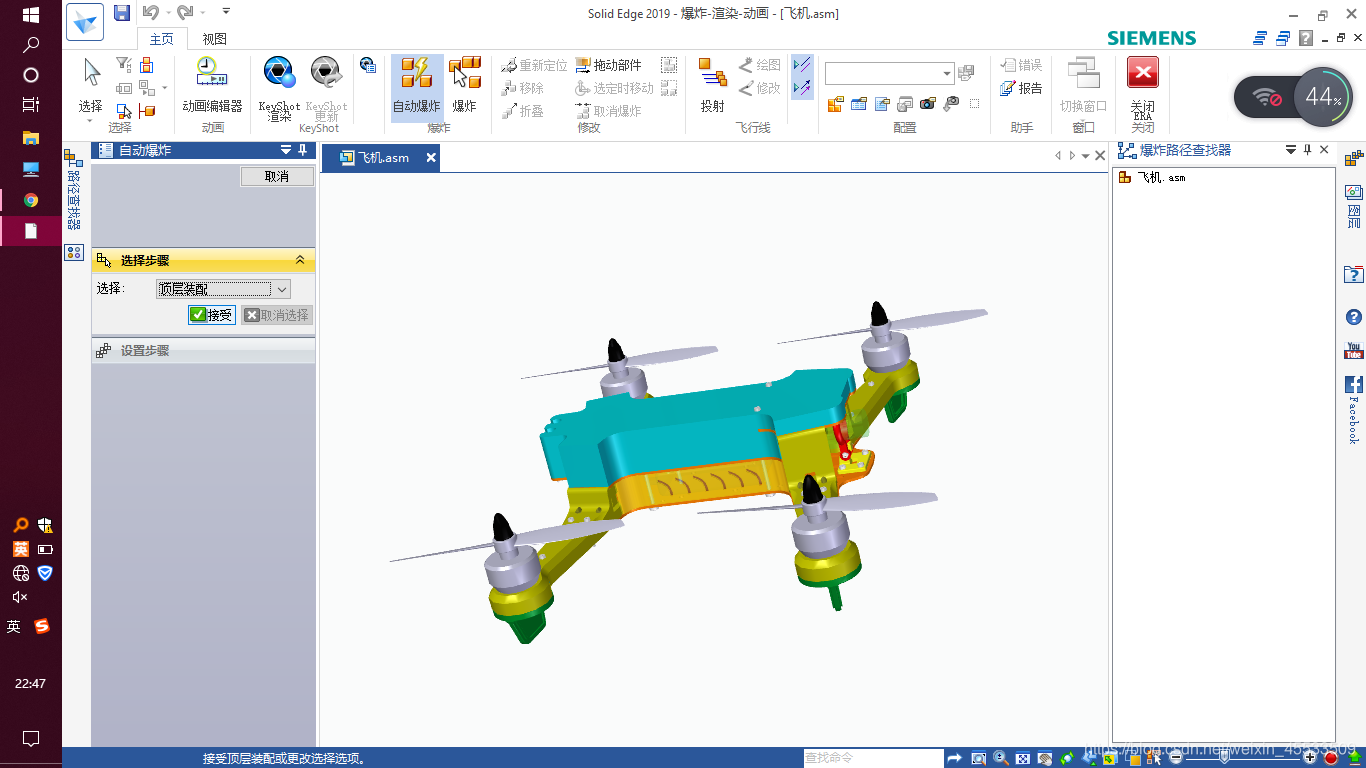Click the selection box icon in 选择 group

click(x=123, y=111)
